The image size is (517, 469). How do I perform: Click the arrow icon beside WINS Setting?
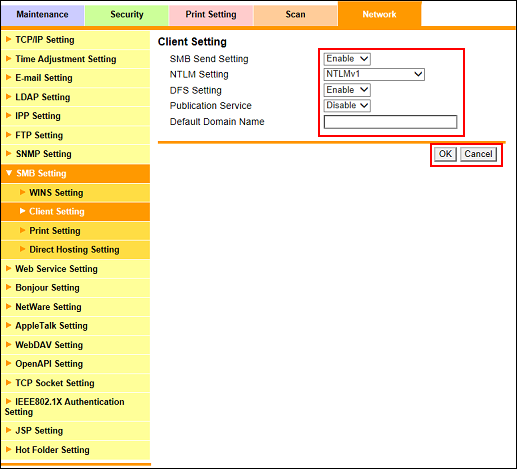coord(22,192)
